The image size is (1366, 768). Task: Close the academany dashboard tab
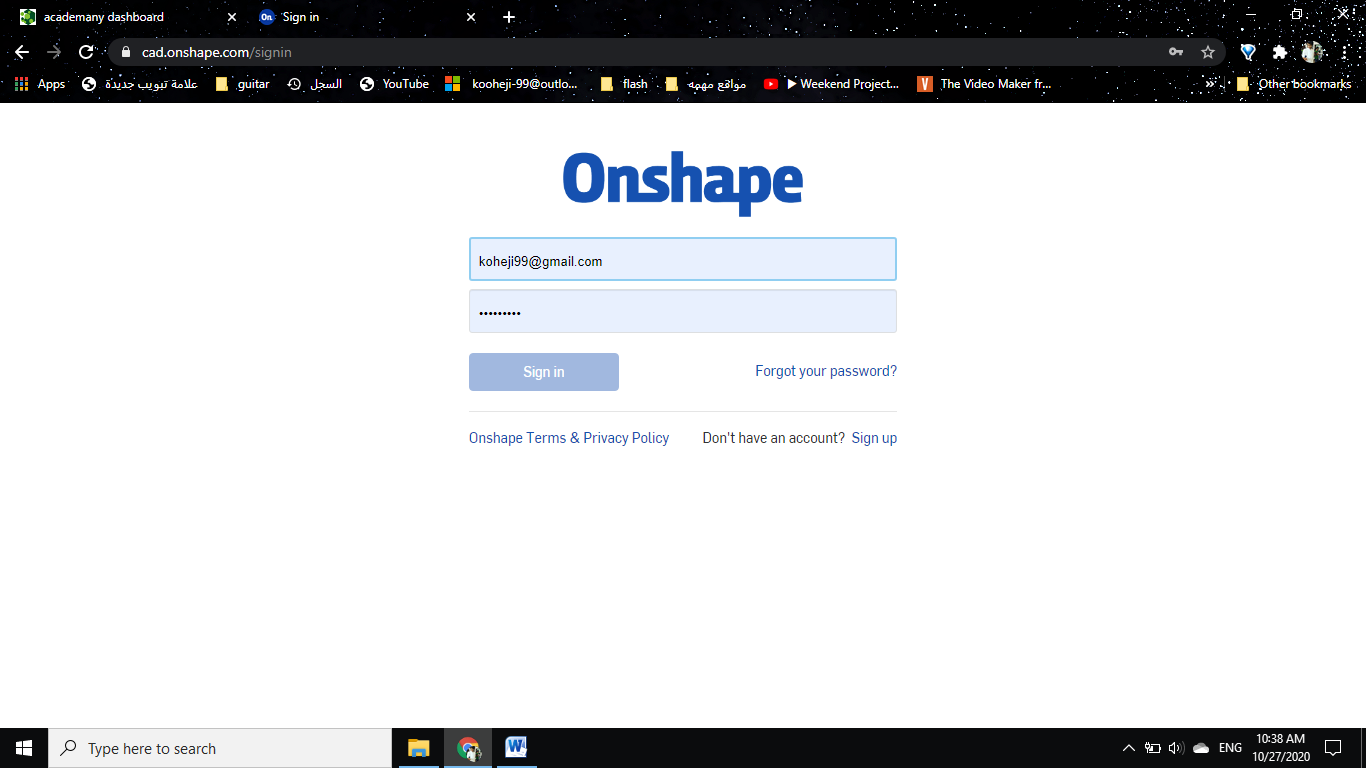coord(232,17)
